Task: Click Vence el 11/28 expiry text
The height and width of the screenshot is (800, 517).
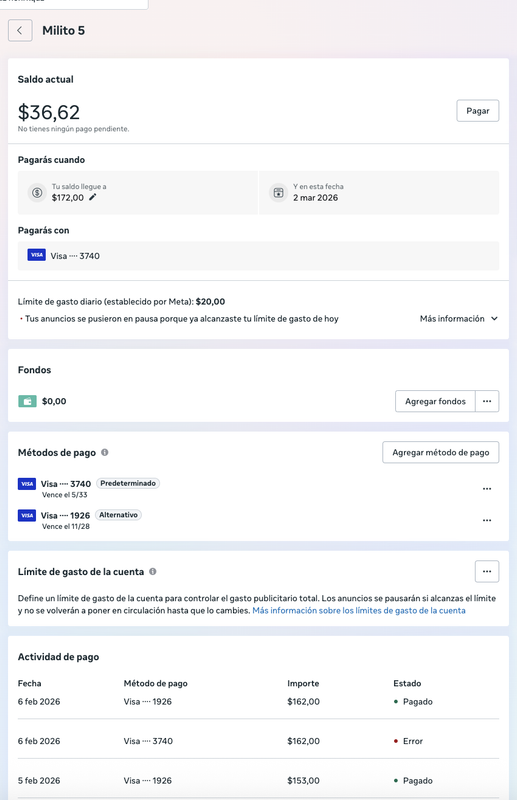Action: (65, 527)
